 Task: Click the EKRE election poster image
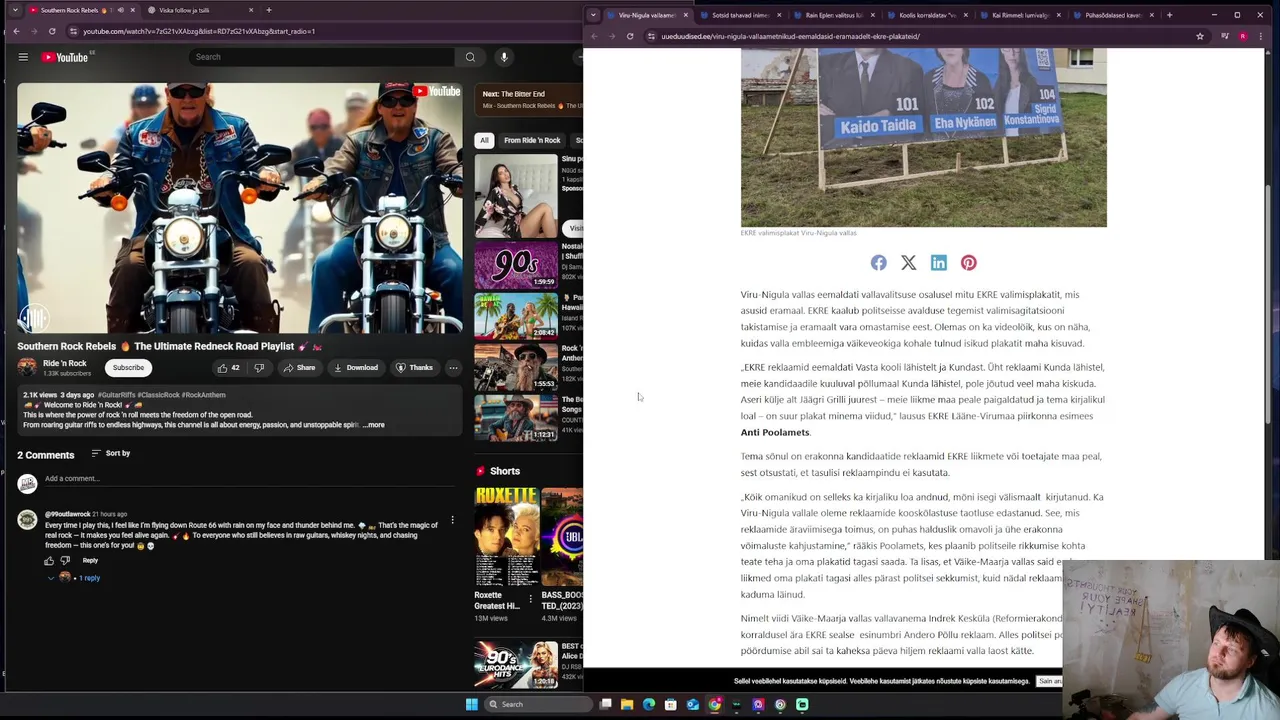[924, 138]
